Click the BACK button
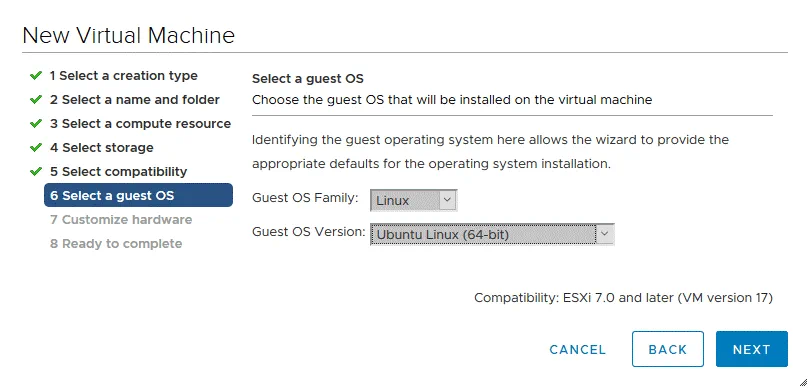The image size is (810, 389). [x=668, y=349]
